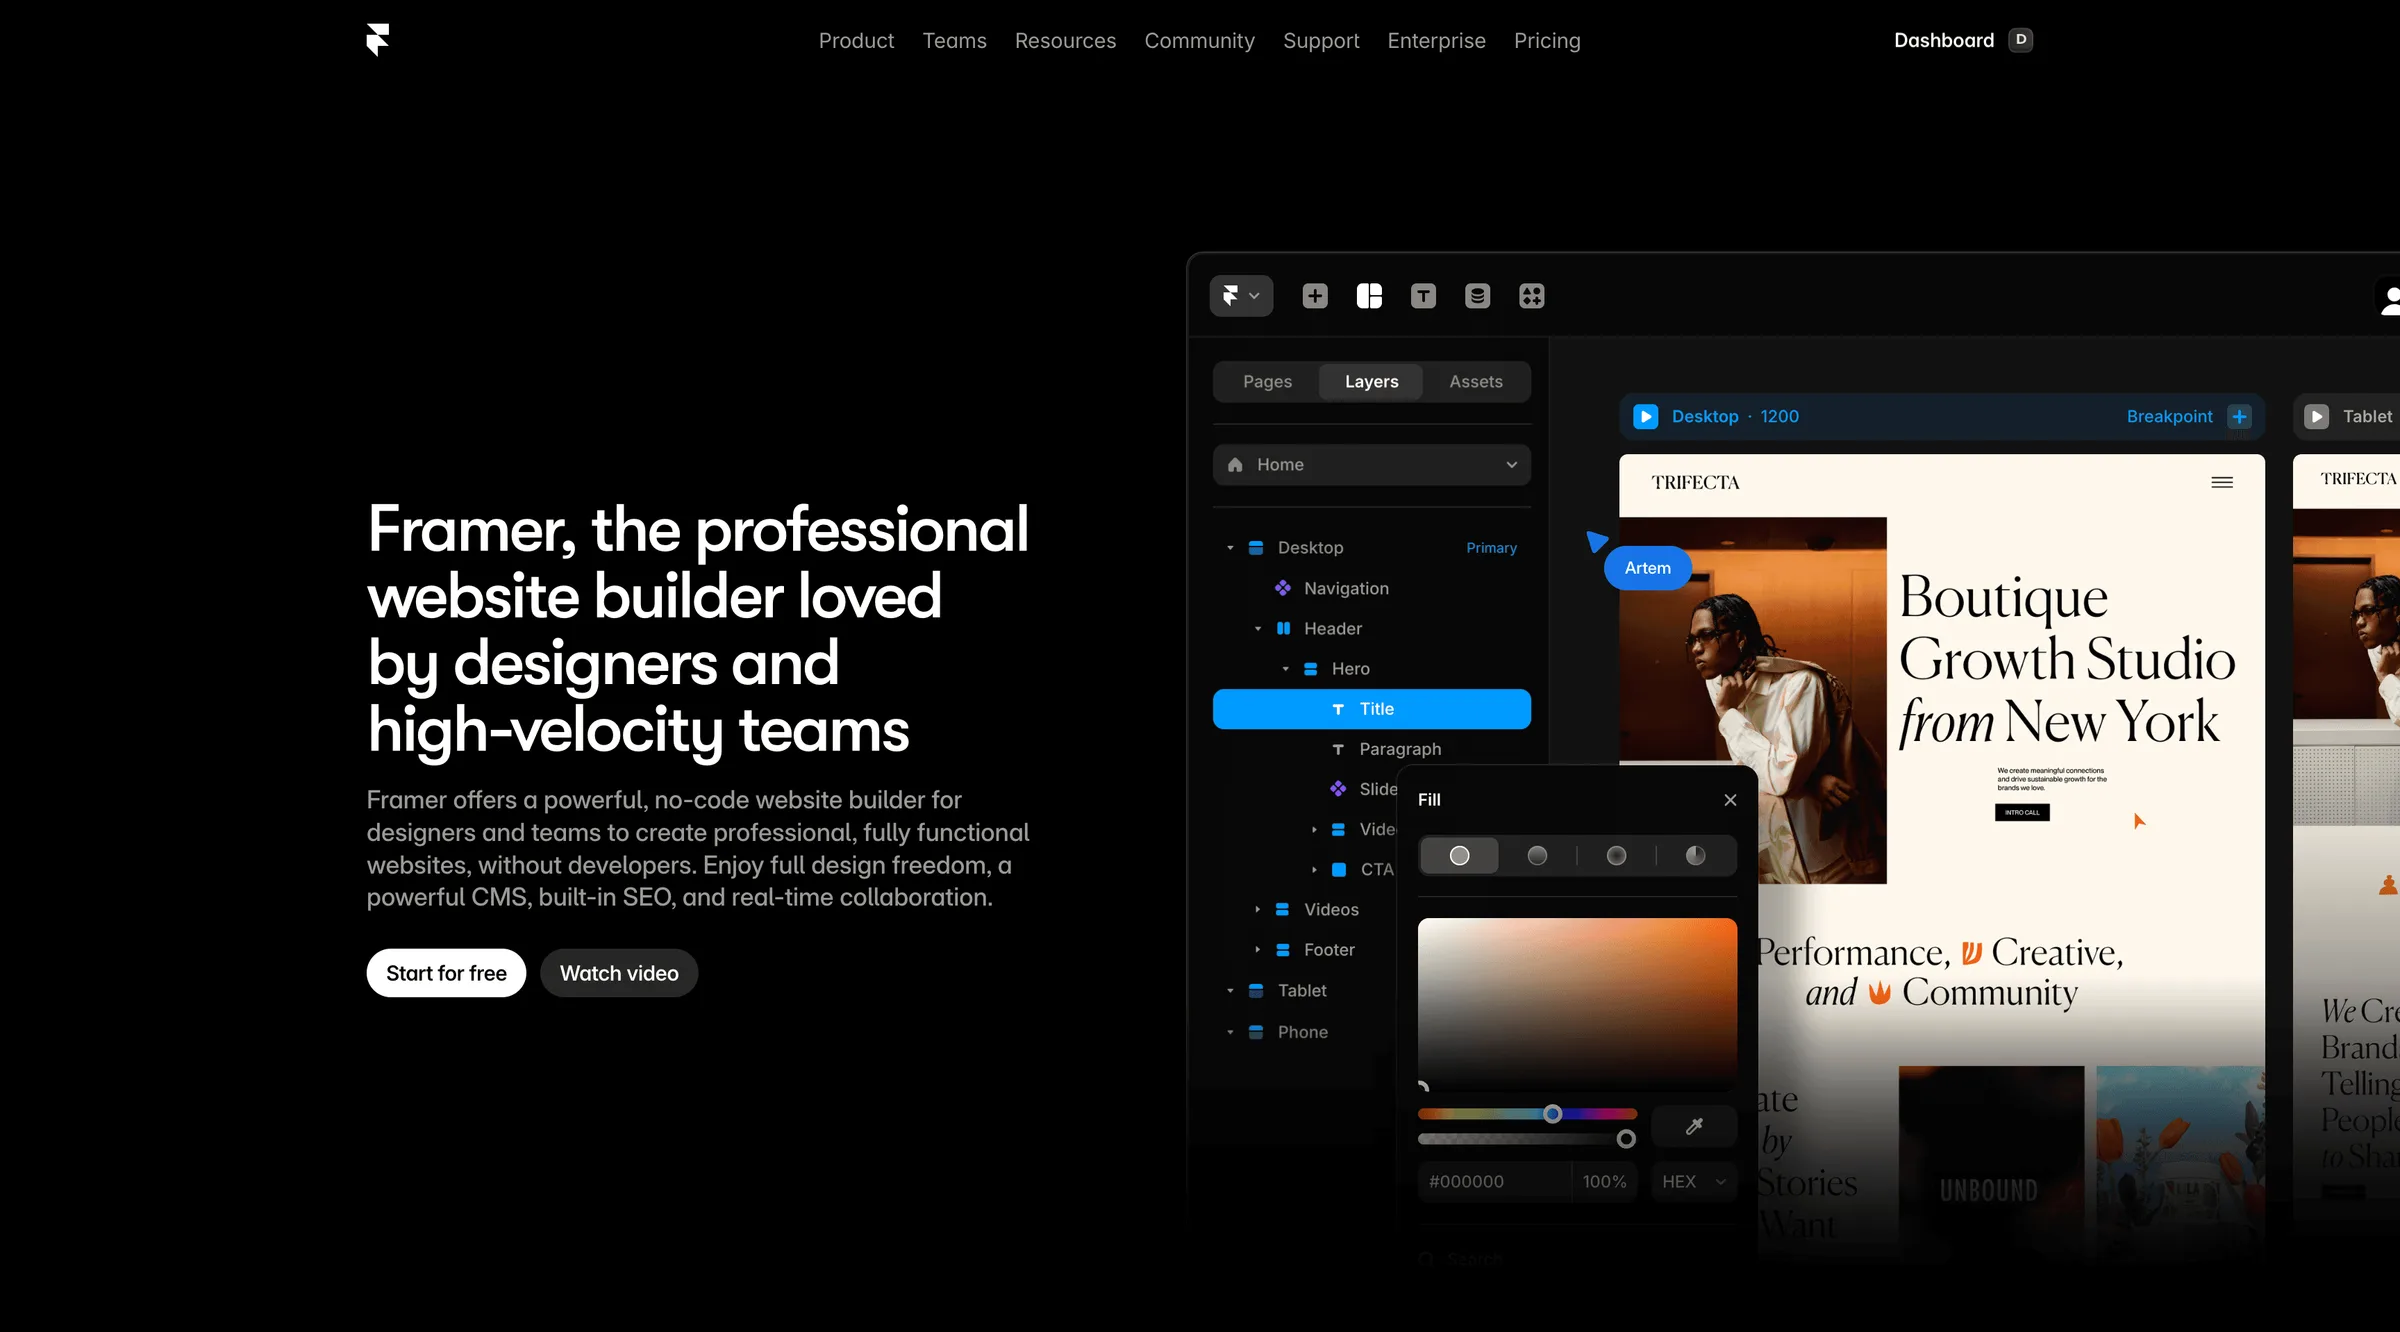The height and width of the screenshot is (1332, 2400).
Task: Toggle the Phone layer arrow
Action: click(x=1230, y=1032)
